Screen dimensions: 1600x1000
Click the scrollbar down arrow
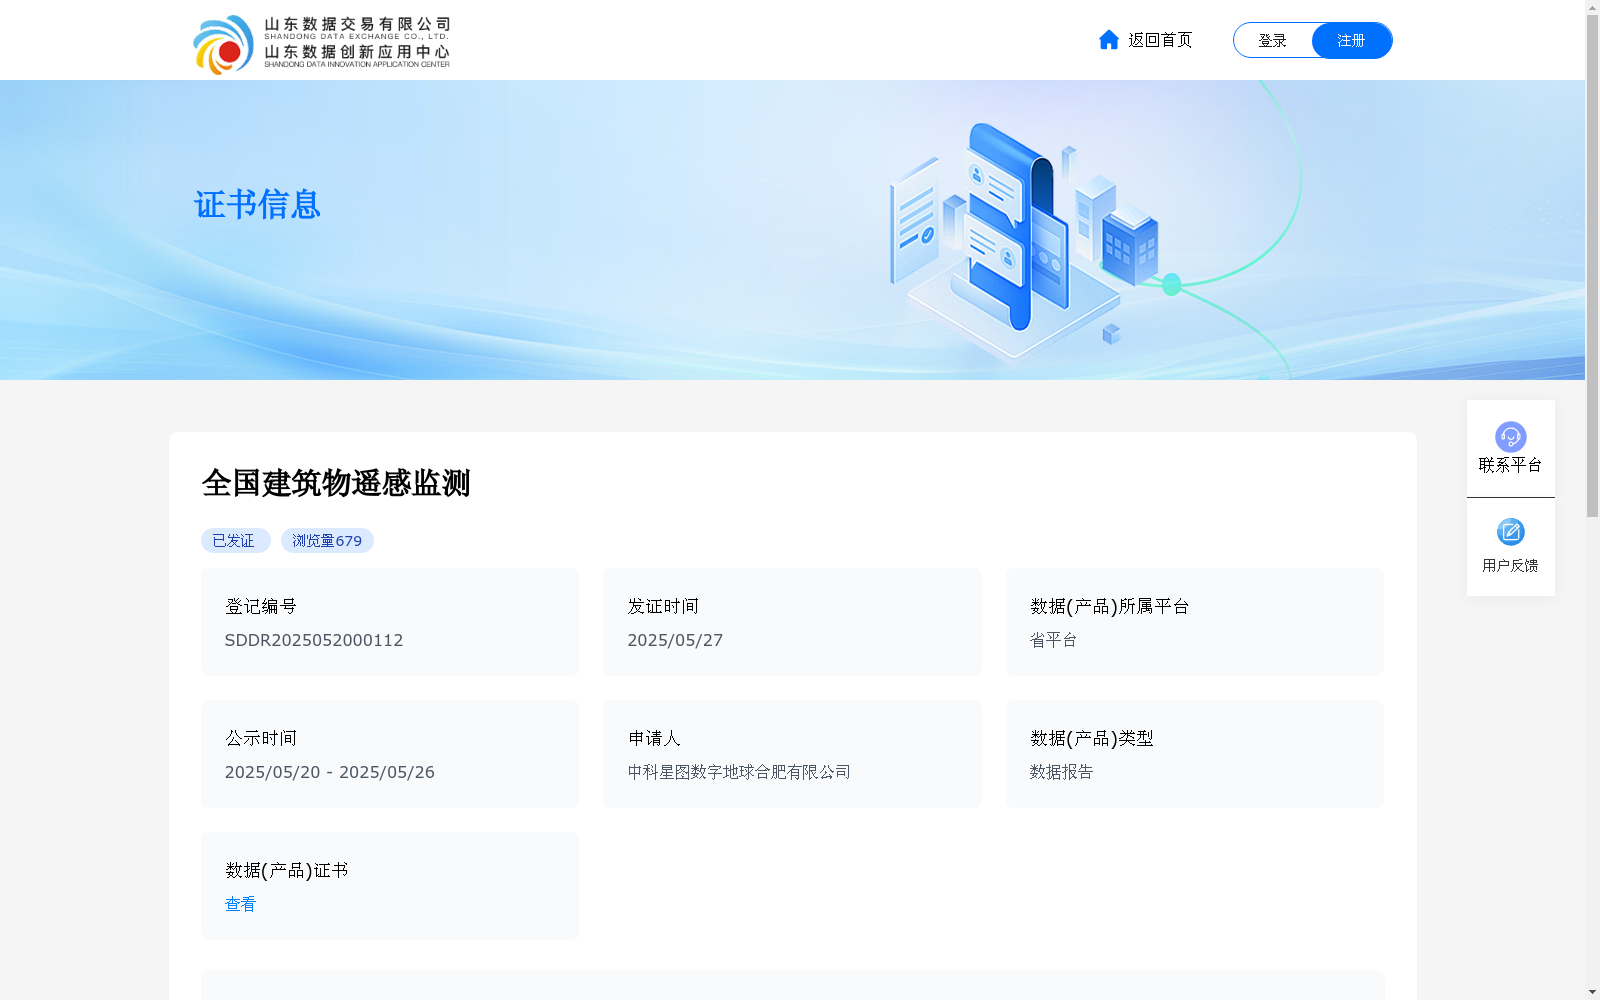[1592, 992]
